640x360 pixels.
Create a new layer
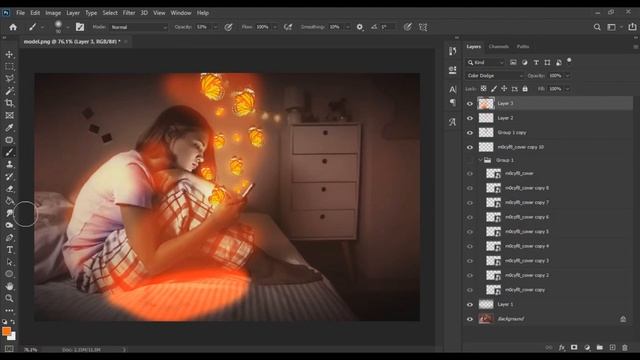click(x=612, y=347)
